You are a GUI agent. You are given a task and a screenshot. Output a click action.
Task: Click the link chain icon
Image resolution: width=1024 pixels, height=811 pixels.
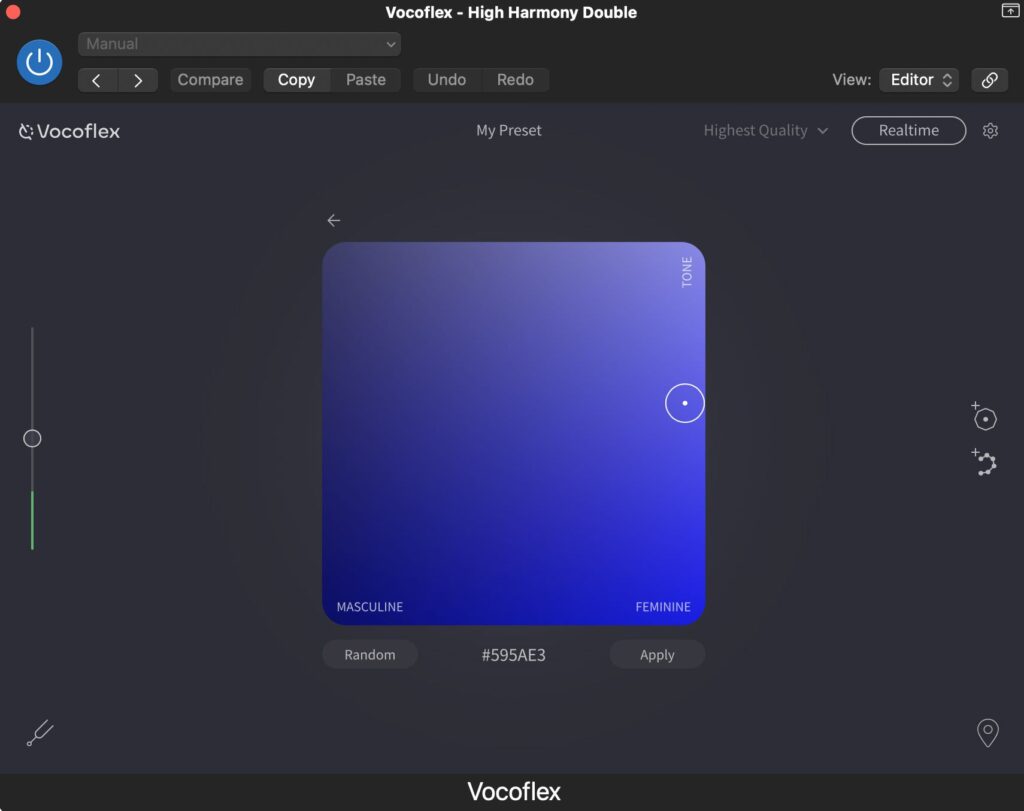click(x=989, y=80)
